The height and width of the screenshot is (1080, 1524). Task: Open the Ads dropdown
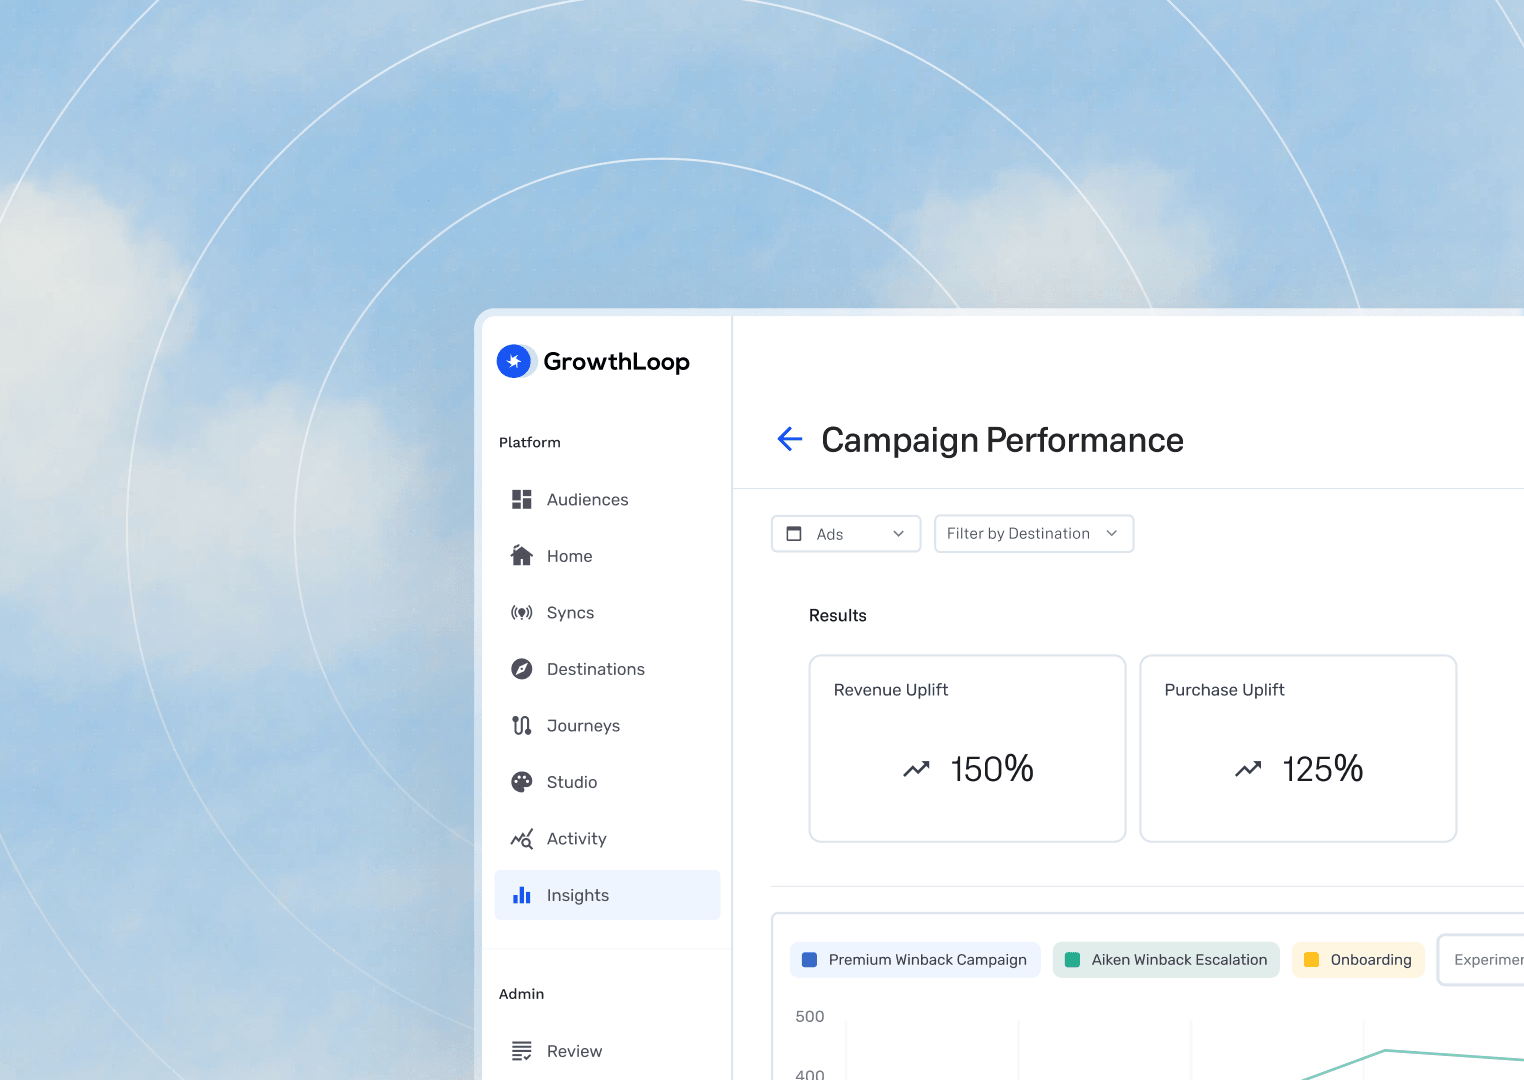click(845, 534)
